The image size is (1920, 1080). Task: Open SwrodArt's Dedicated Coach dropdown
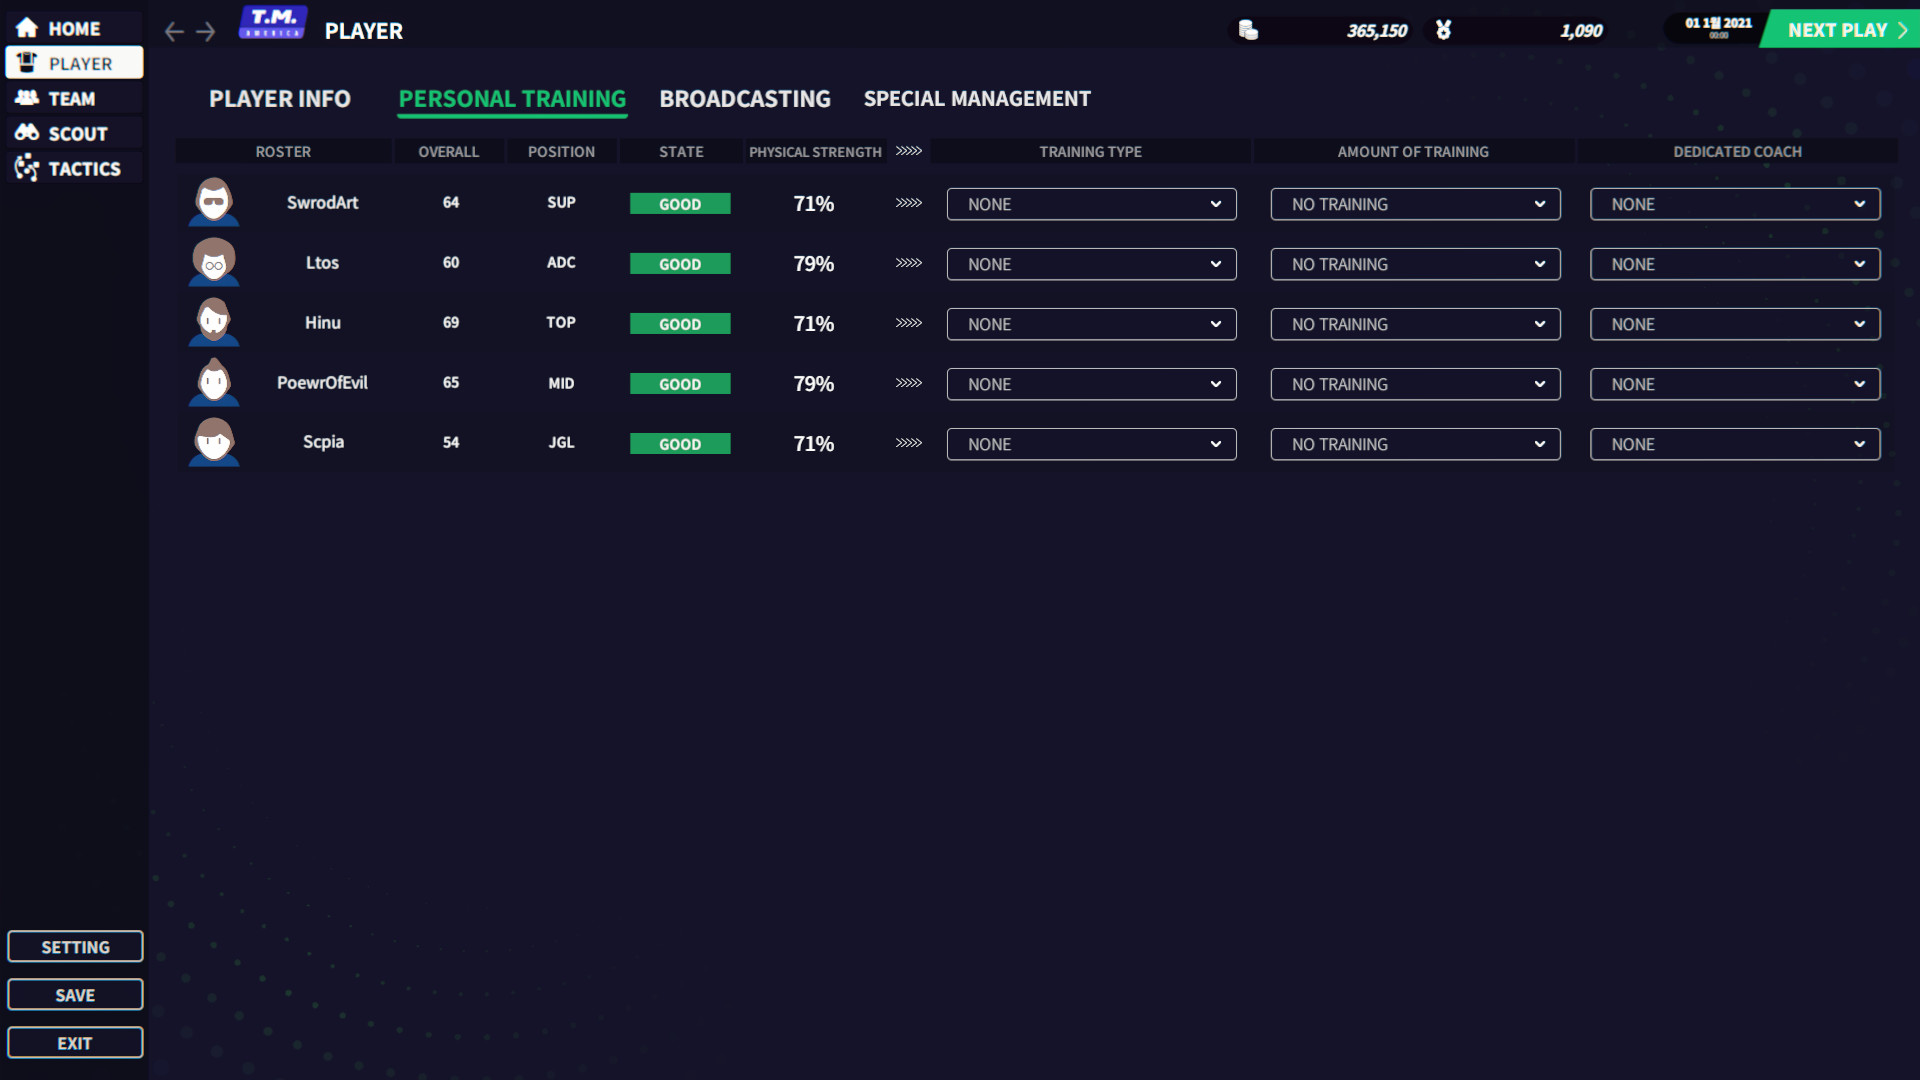(1736, 204)
